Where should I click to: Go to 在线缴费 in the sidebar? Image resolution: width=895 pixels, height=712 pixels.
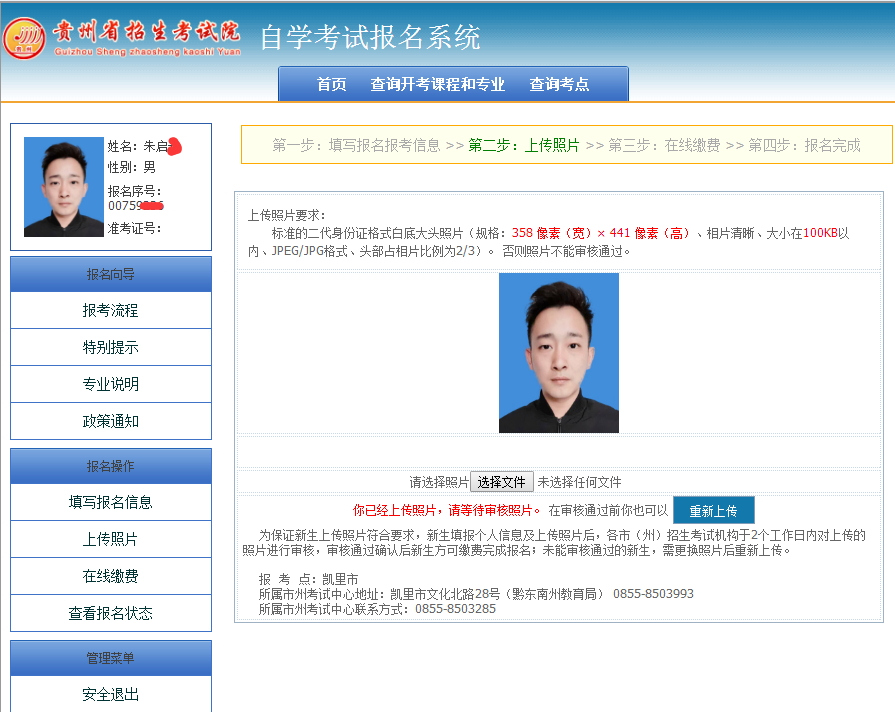111,577
